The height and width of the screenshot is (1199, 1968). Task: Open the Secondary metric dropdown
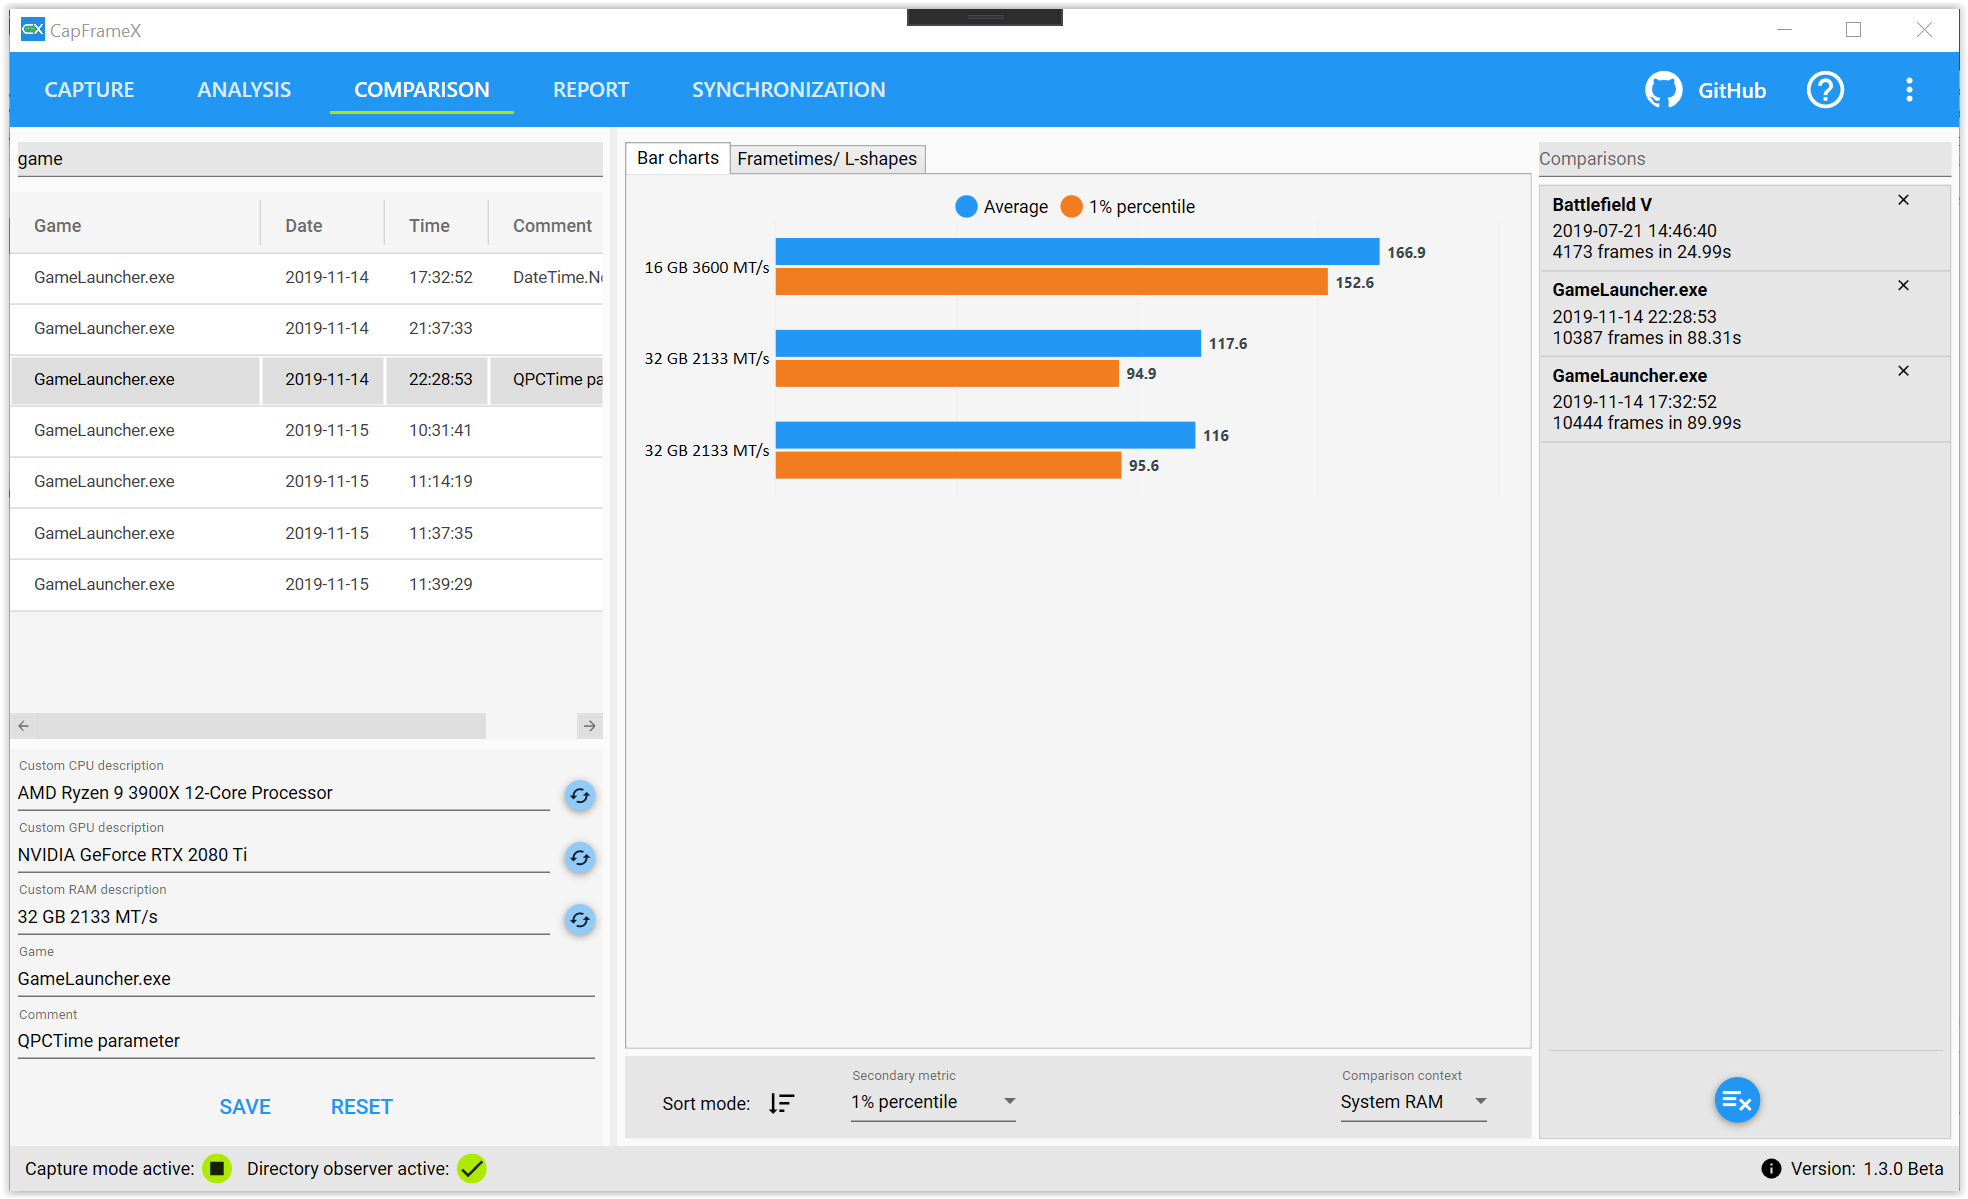932,1102
